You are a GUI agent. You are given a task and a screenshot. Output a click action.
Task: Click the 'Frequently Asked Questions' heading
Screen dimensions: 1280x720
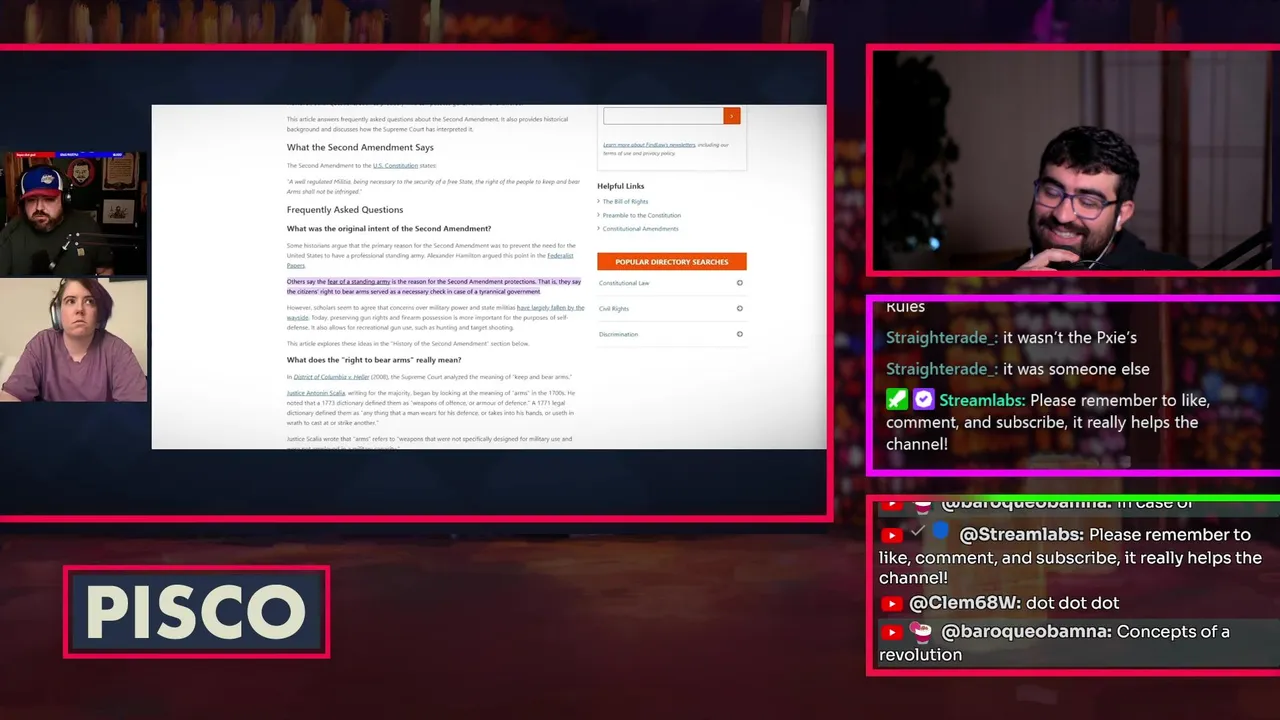tap(345, 210)
